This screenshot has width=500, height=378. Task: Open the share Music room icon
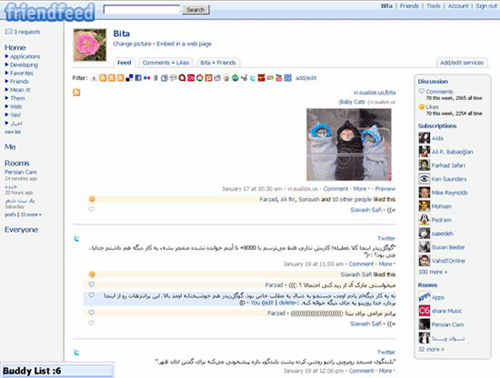(x=424, y=311)
